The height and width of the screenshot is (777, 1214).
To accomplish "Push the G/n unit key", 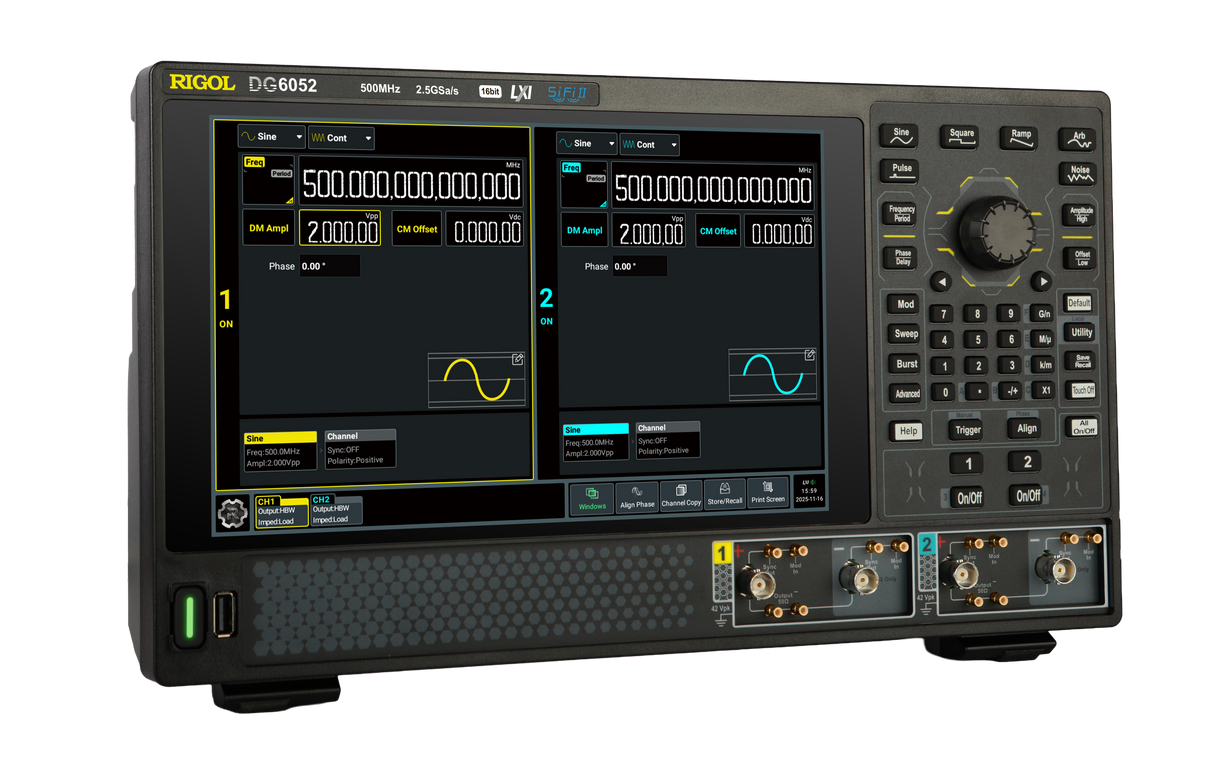I will click(x=1044, y=314).
